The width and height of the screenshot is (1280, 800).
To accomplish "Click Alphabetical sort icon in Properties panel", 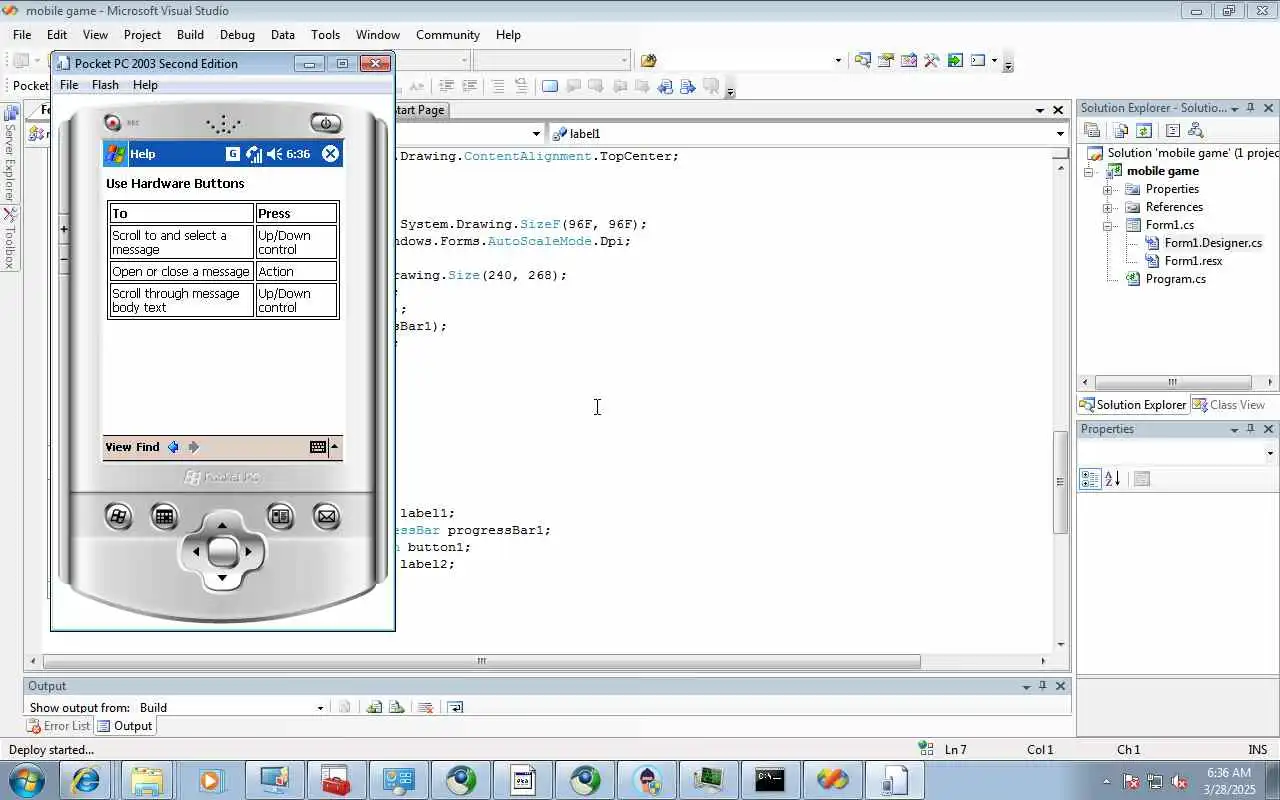I will (1113, 479).
